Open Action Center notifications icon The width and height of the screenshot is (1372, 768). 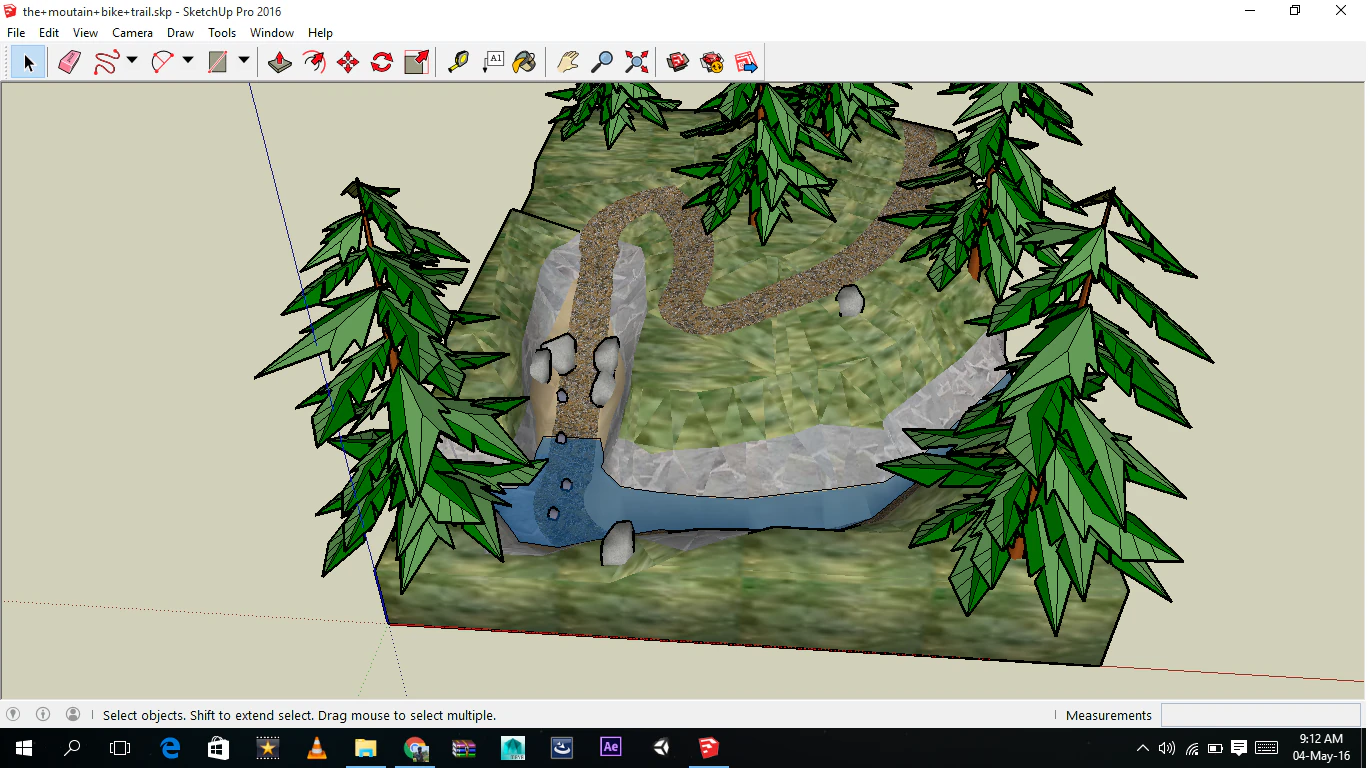click(x=1239, y=748)
